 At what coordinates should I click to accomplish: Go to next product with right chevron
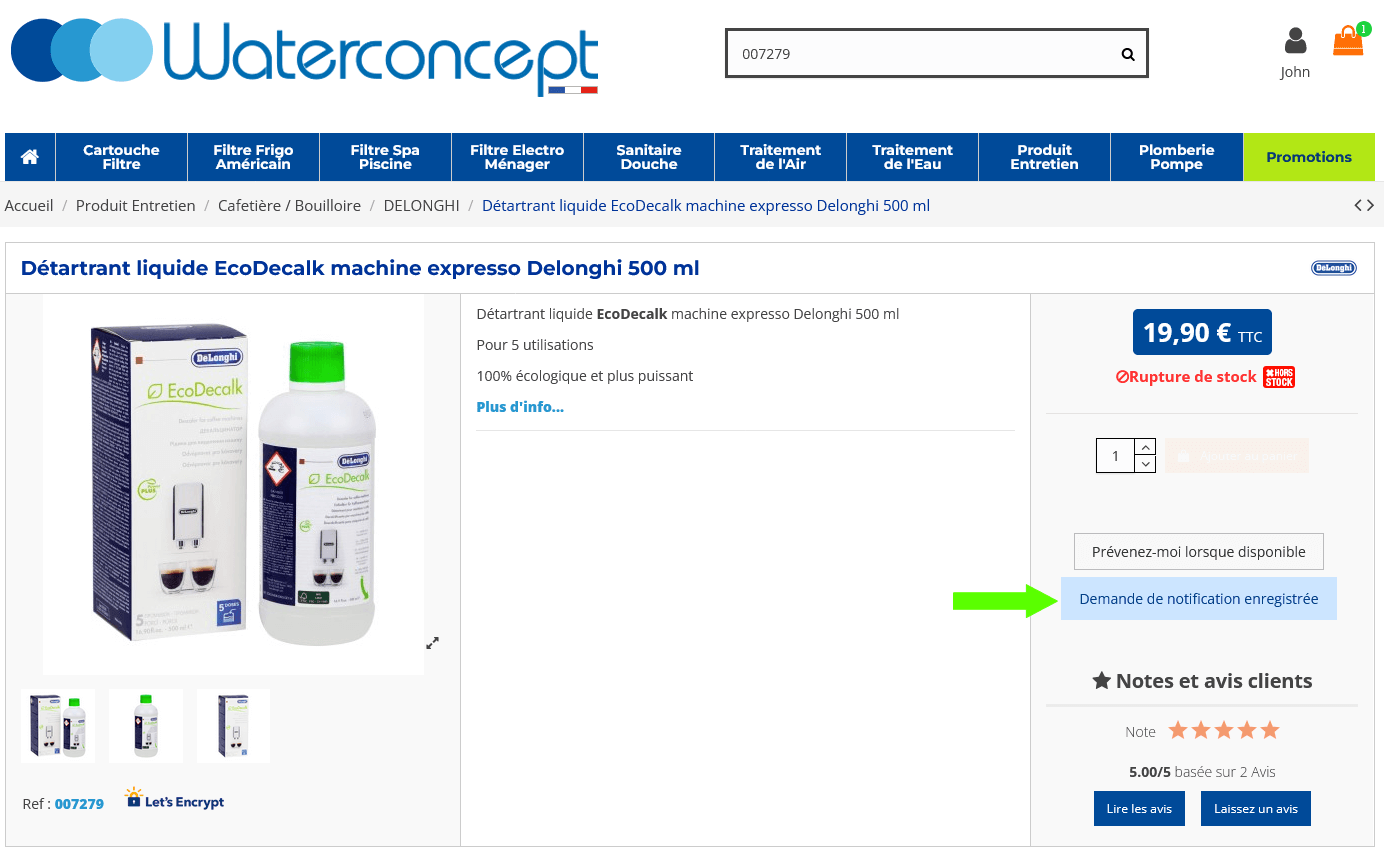click(x=1370, y=205)
